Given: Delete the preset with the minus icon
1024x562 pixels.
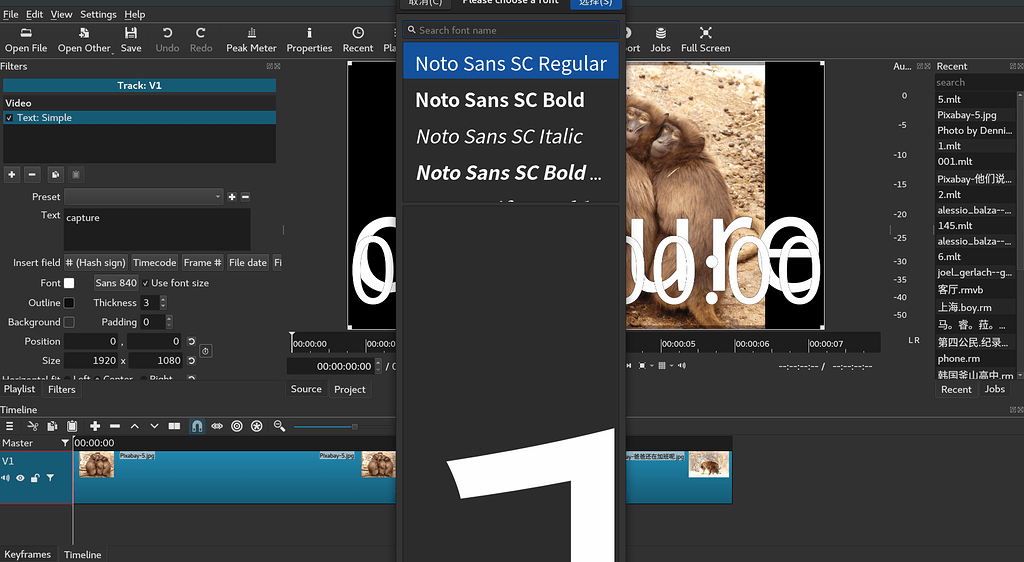Looking at the screenshot, I should [x=246, y=196].
